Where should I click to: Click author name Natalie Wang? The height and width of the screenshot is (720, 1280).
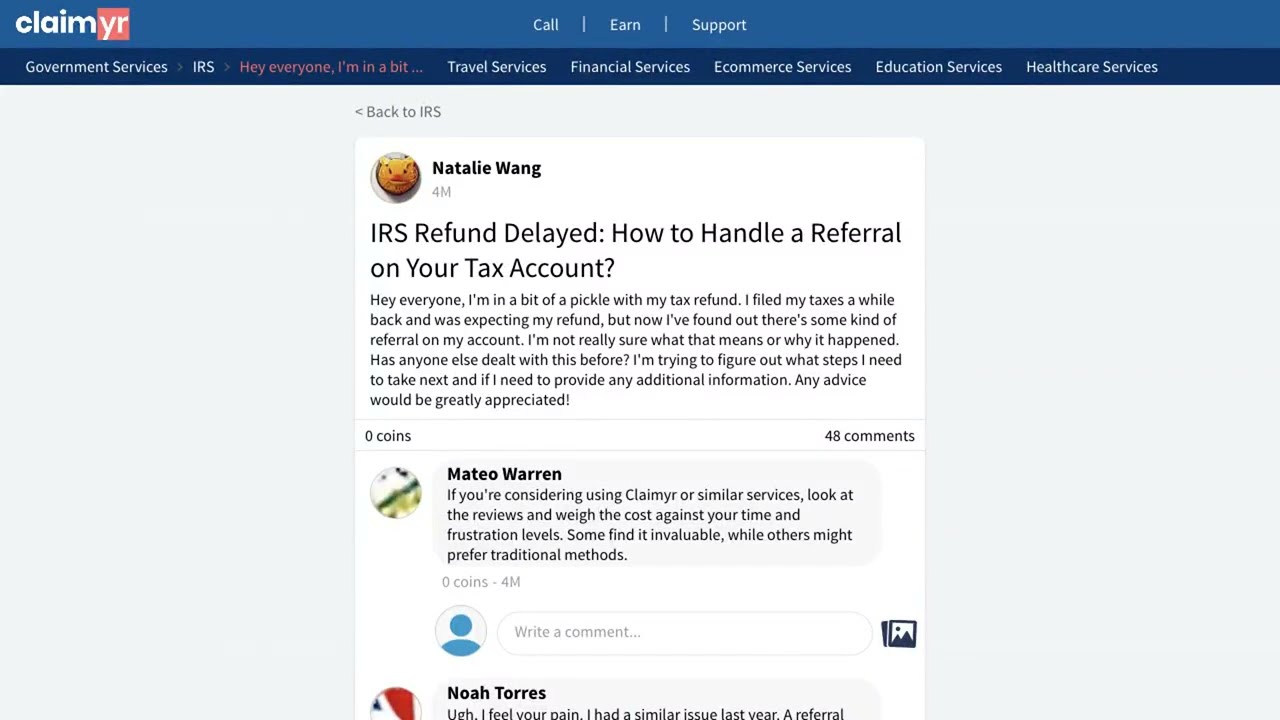486,168
